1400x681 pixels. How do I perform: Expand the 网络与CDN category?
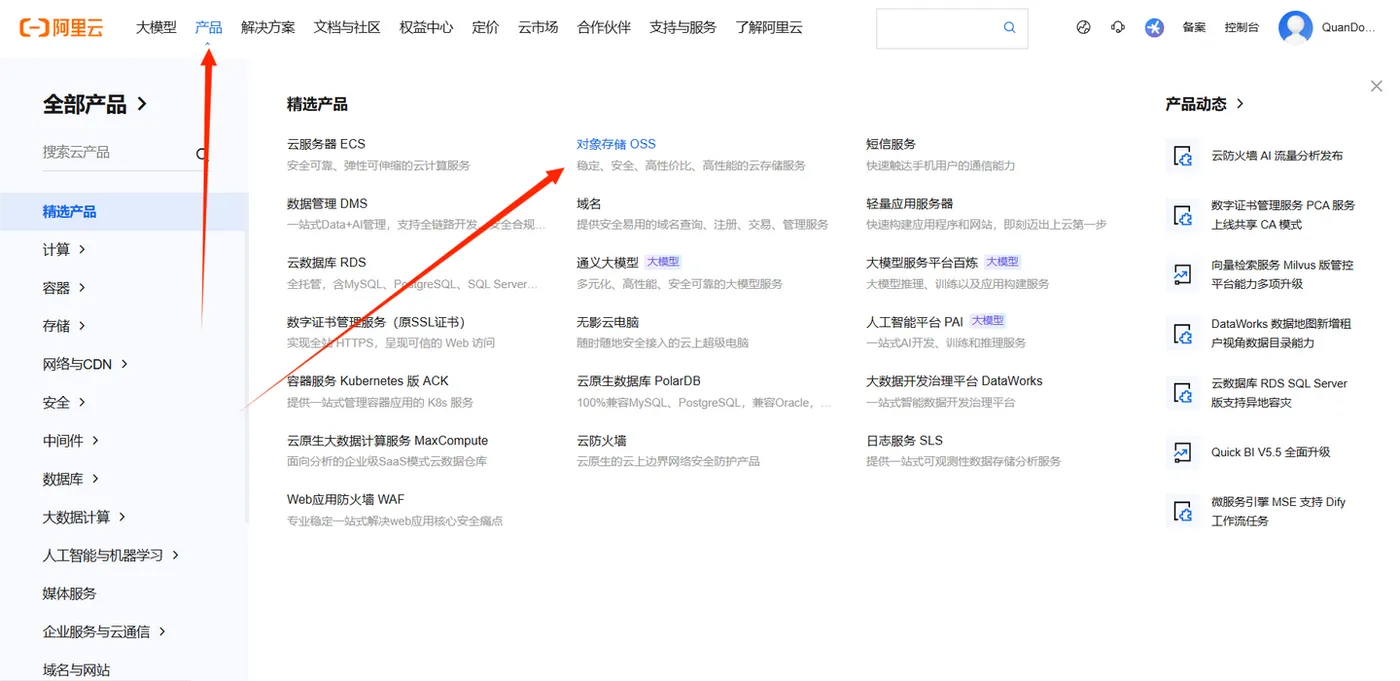click(x=124, y=364)
